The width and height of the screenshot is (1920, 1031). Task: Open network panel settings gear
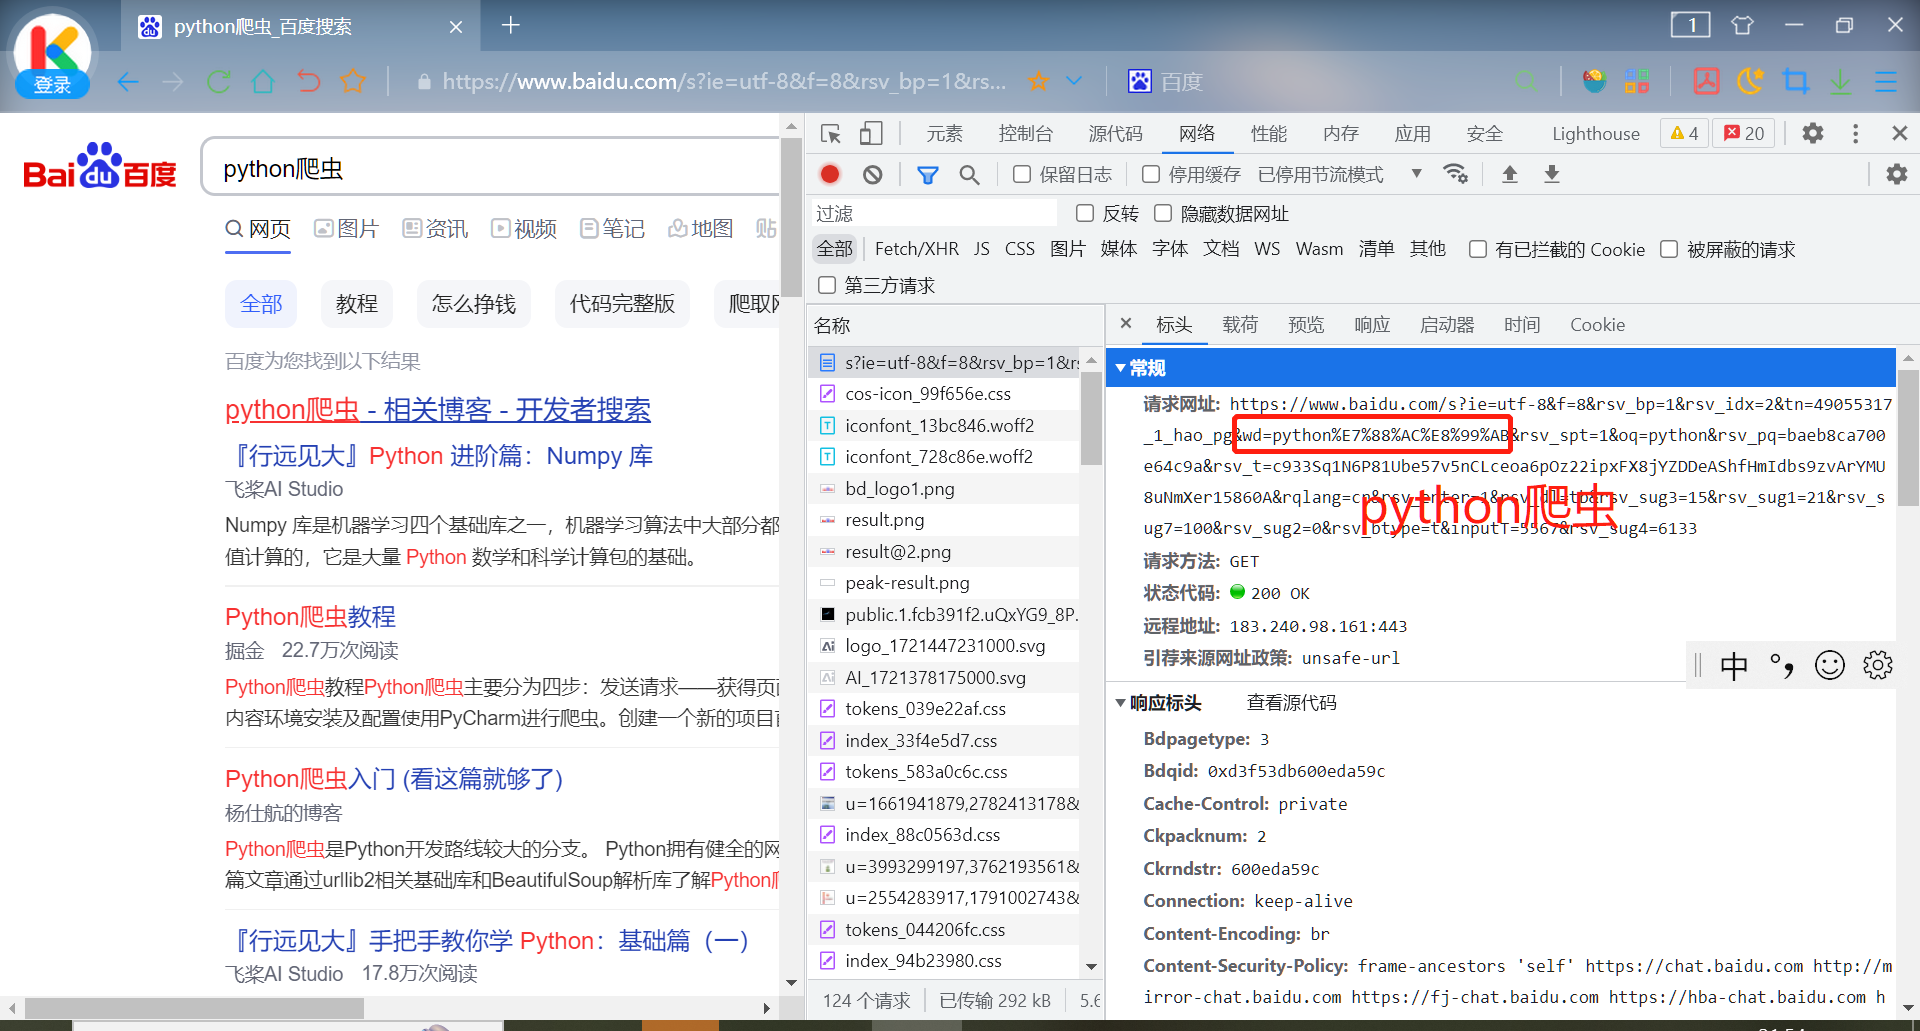pyautogui.click(x=1896, y=174)
